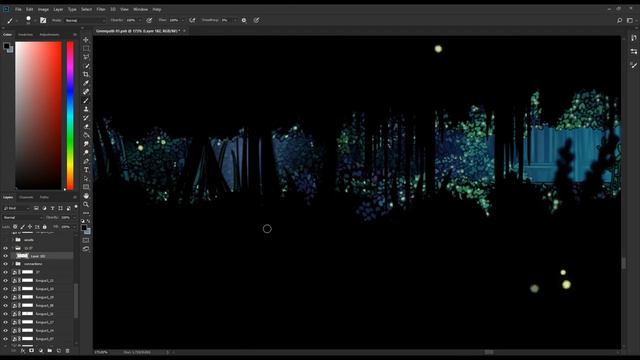This screenshot has height=360, width=640.
Task: Open the Filter menu
Action: 101,9
